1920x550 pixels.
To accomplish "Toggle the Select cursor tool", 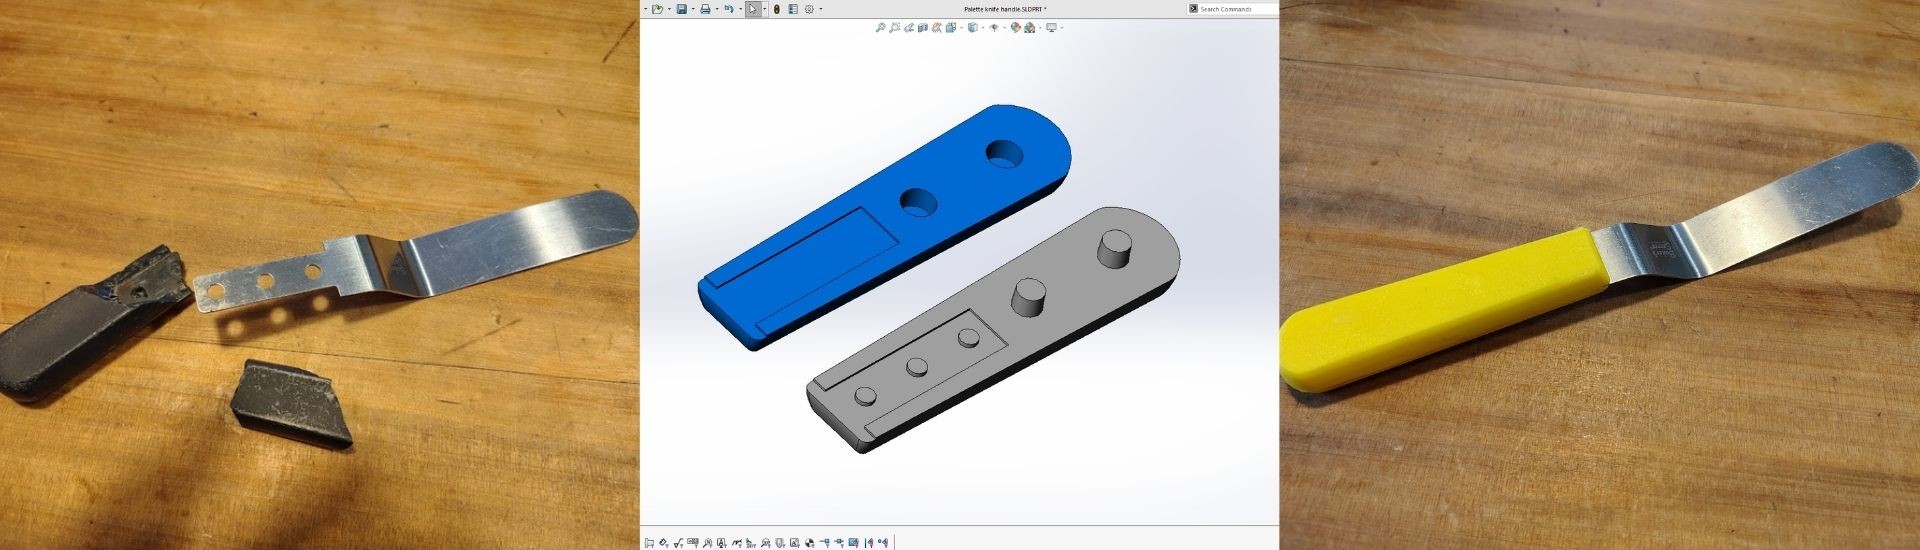I will point(752,9).
